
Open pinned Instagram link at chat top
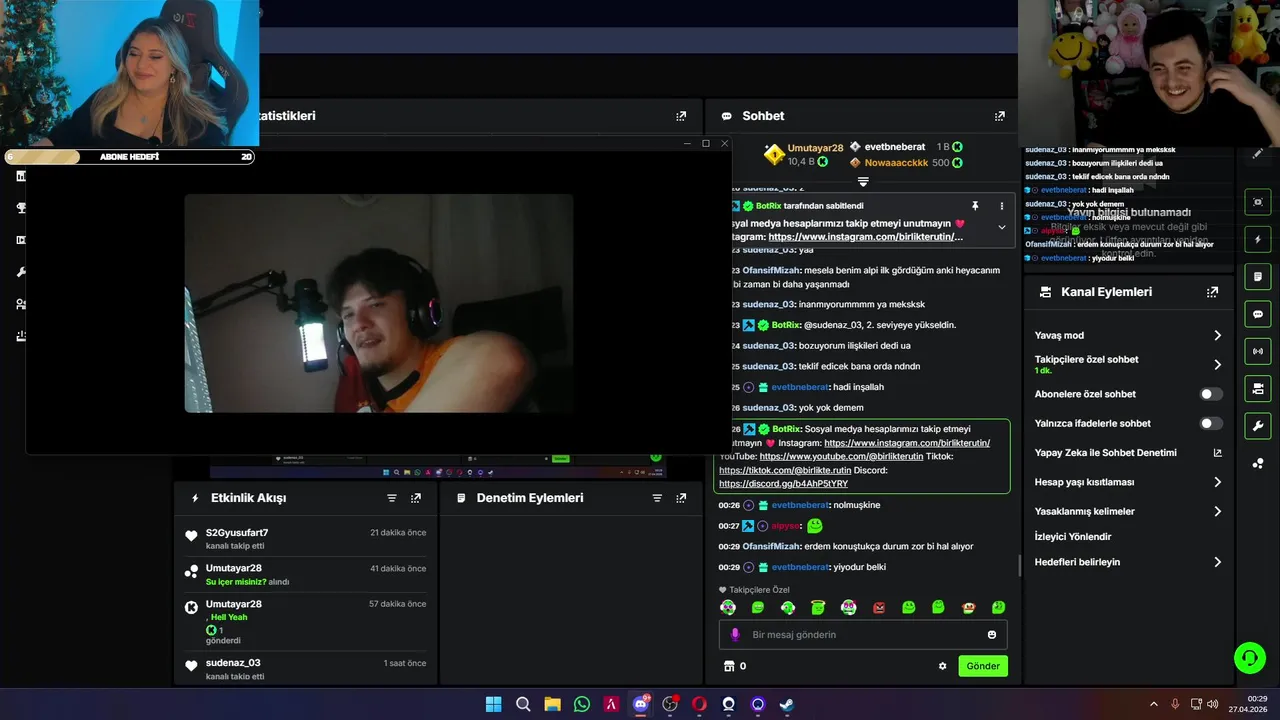[866, 237]
